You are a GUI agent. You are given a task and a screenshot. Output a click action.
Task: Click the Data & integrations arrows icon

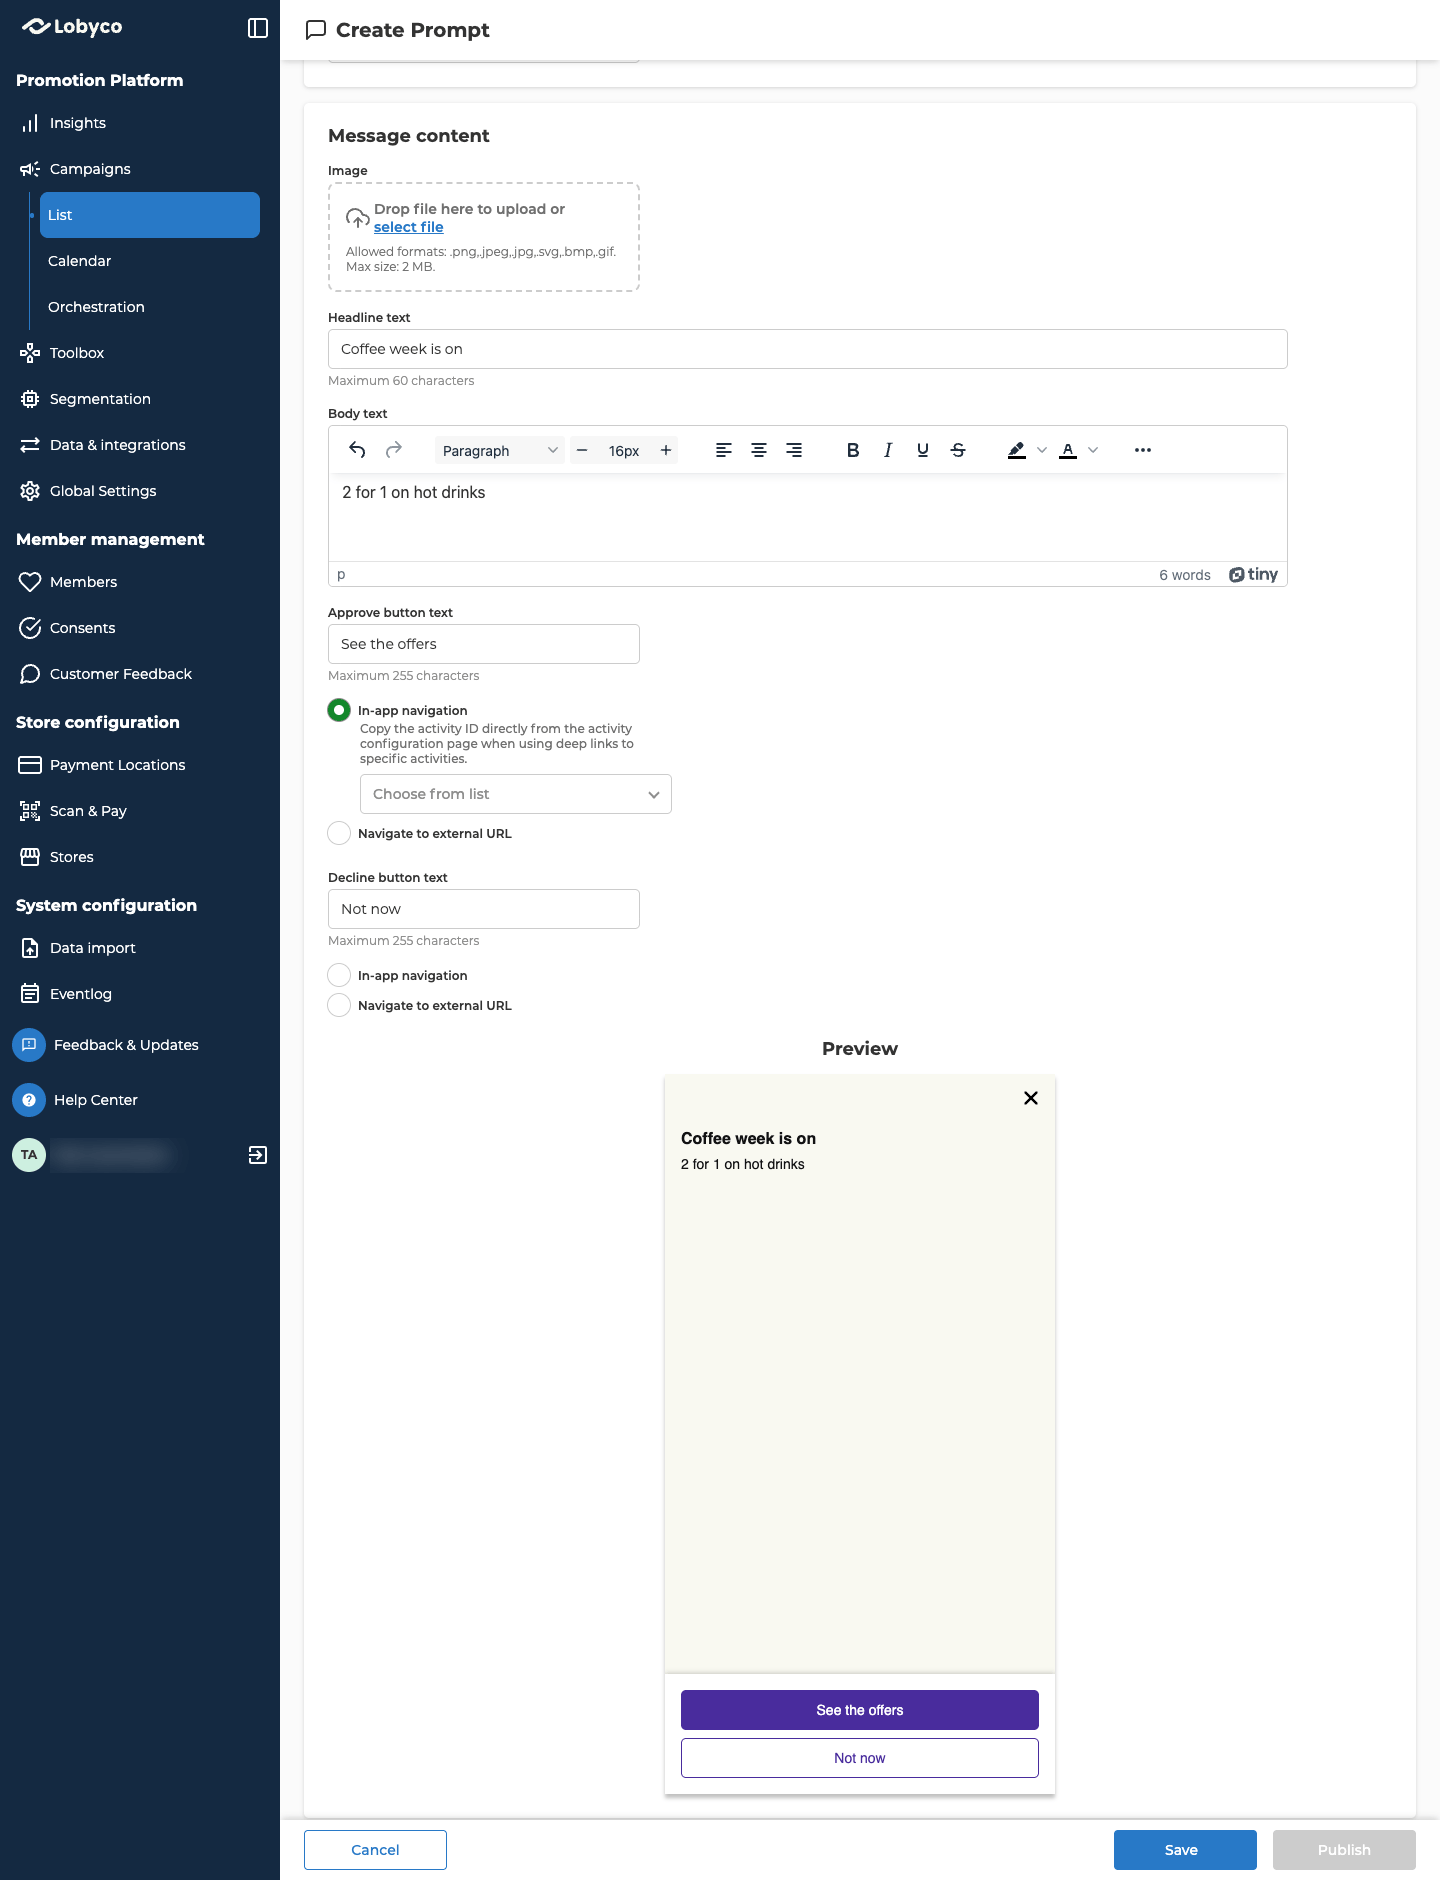click(x=30, y=445)
